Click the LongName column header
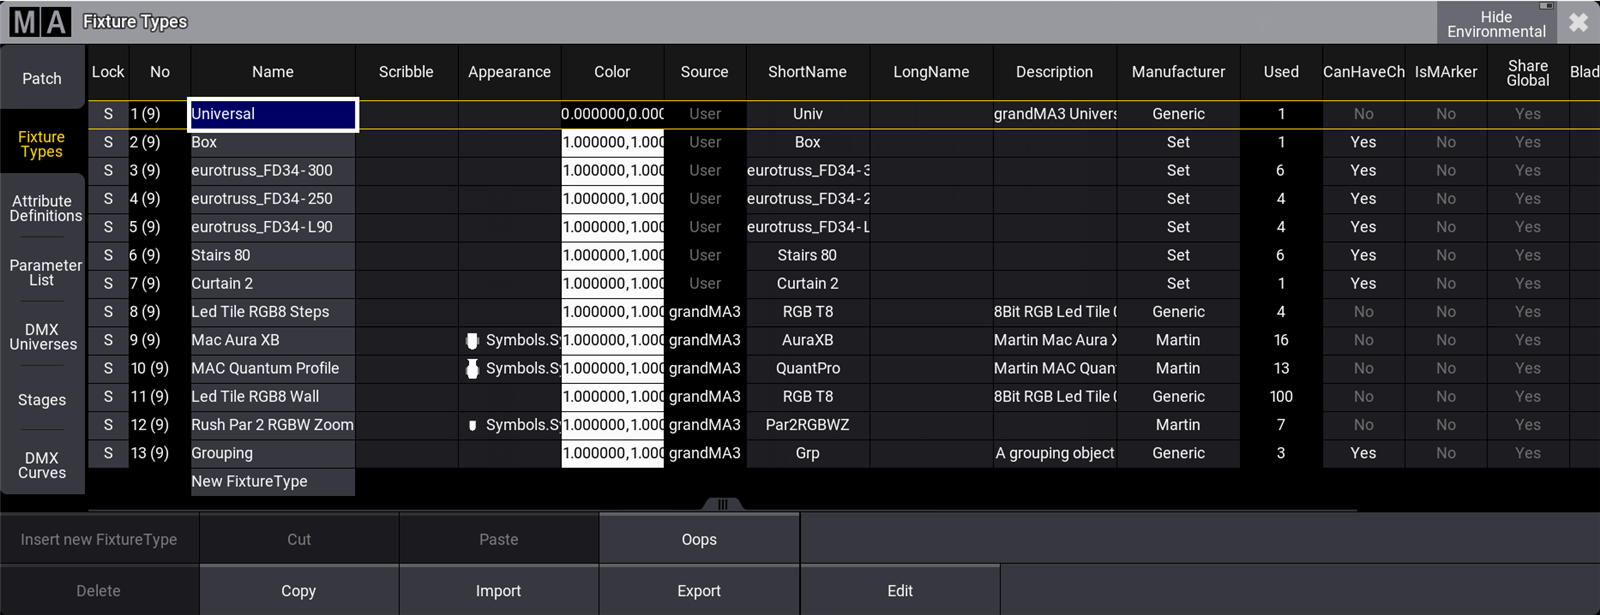This screenshot has height=615, width=1600. [931, 72]
